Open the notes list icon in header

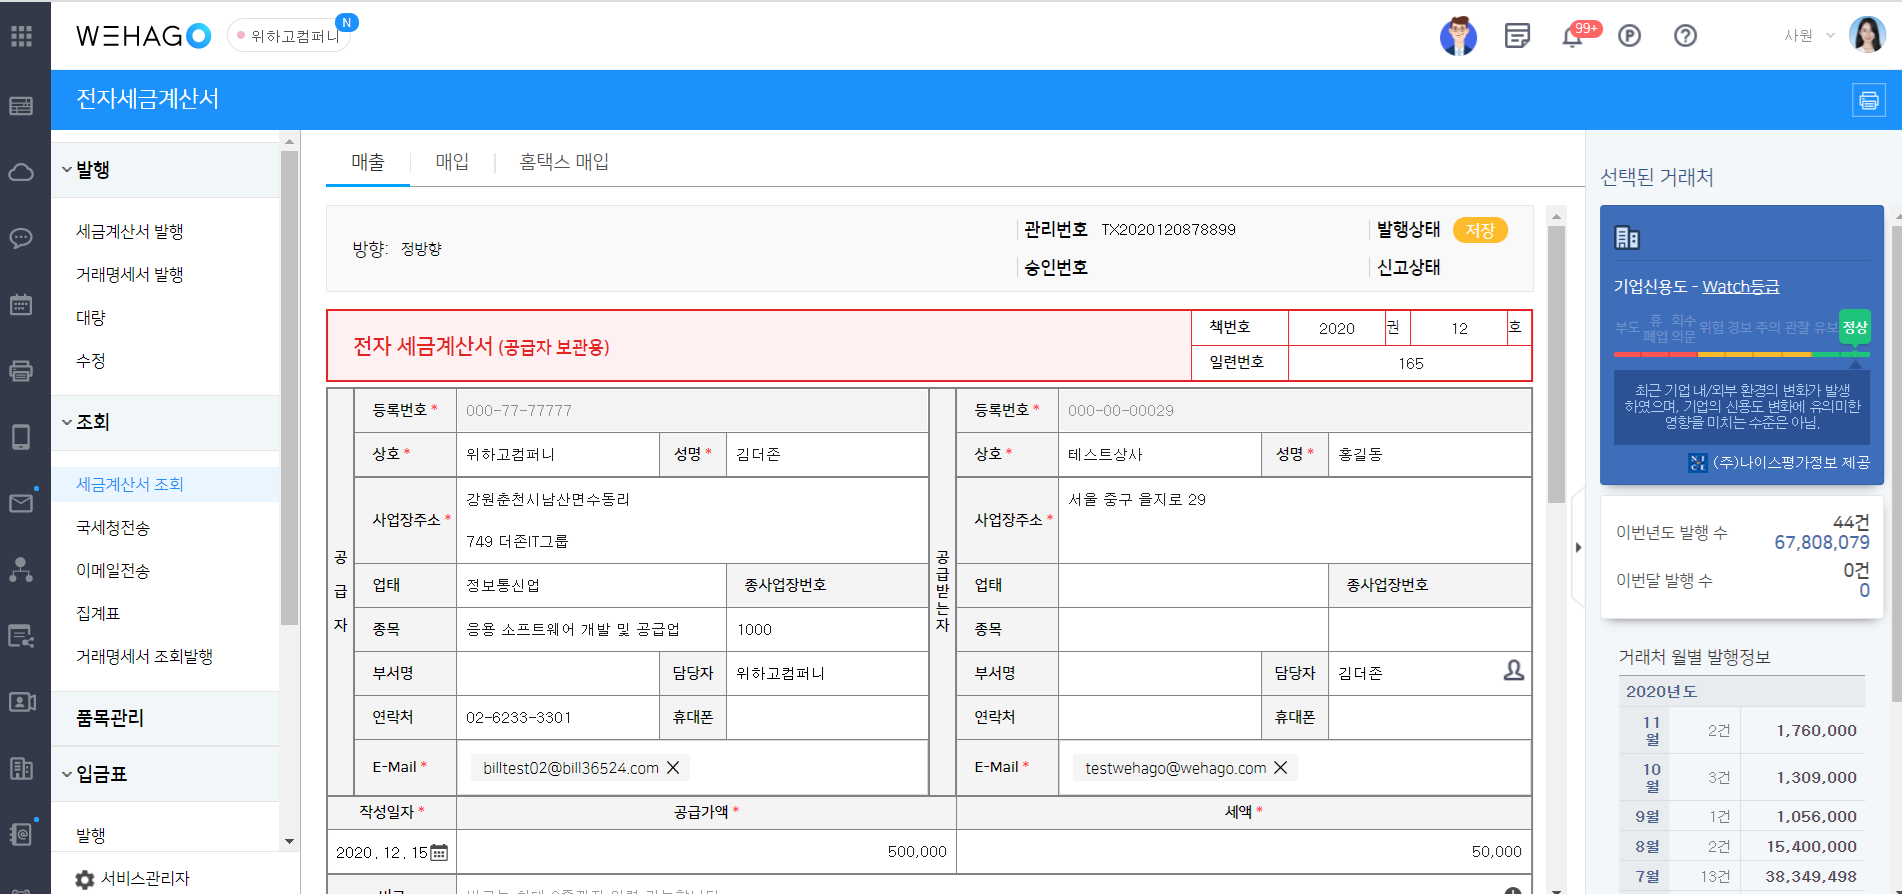(1517, 36)
